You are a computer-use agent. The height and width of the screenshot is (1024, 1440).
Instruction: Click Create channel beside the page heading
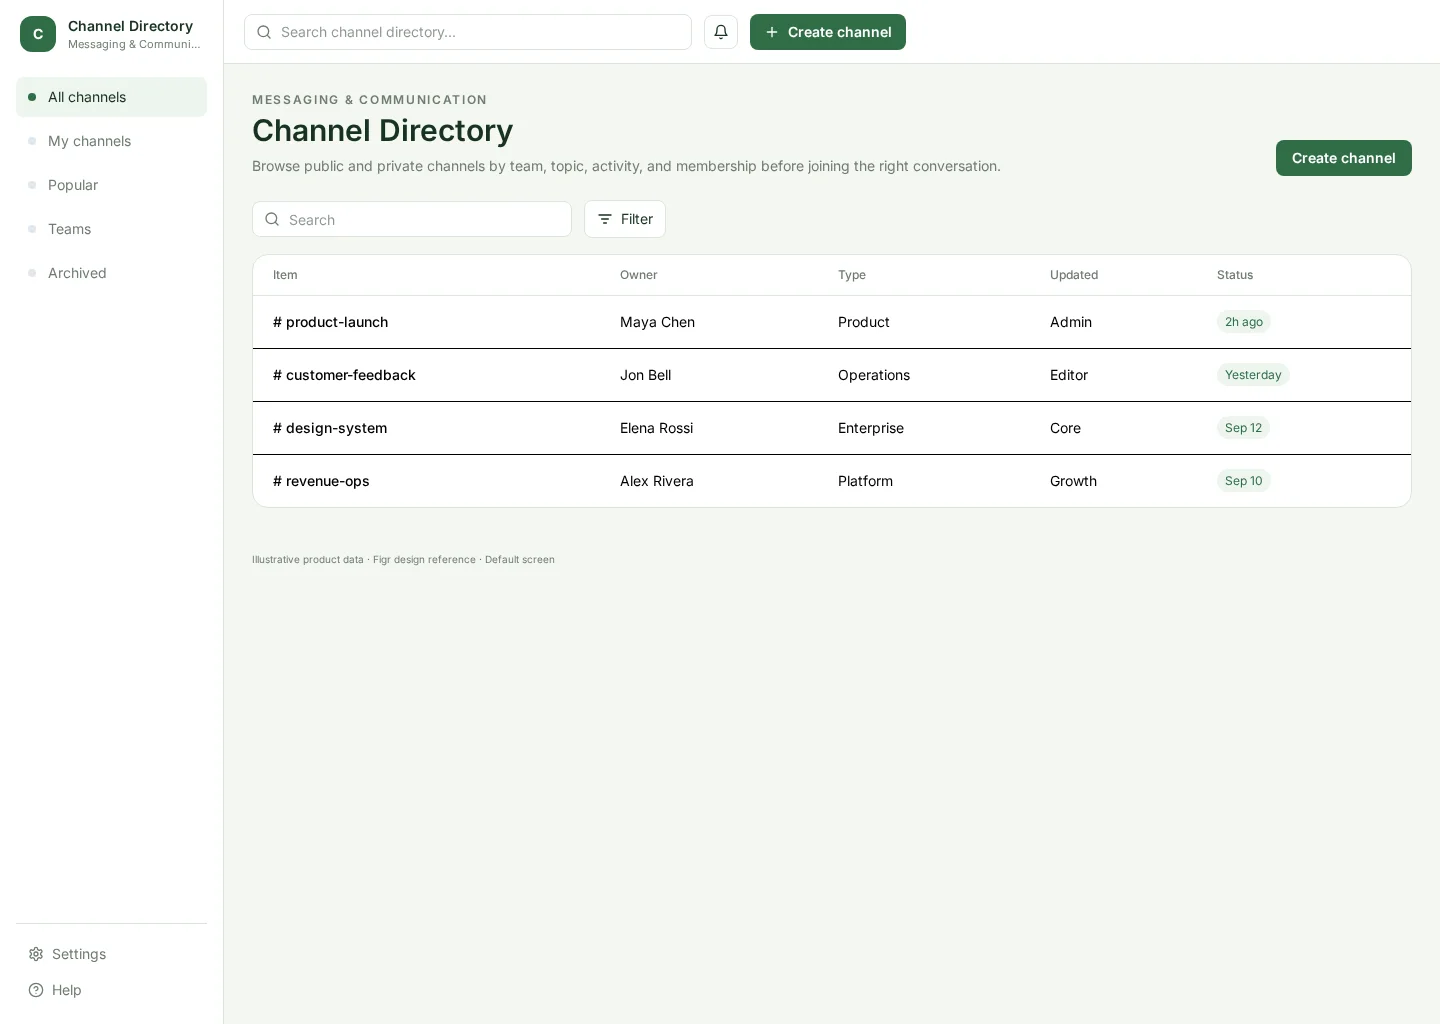(1344, 158)
